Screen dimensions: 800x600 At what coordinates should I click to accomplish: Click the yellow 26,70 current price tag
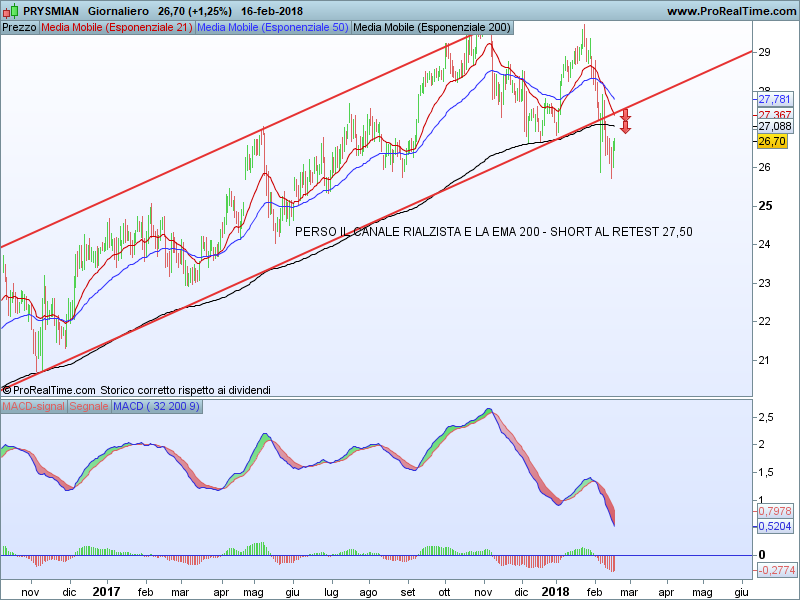tap(773, 141)
